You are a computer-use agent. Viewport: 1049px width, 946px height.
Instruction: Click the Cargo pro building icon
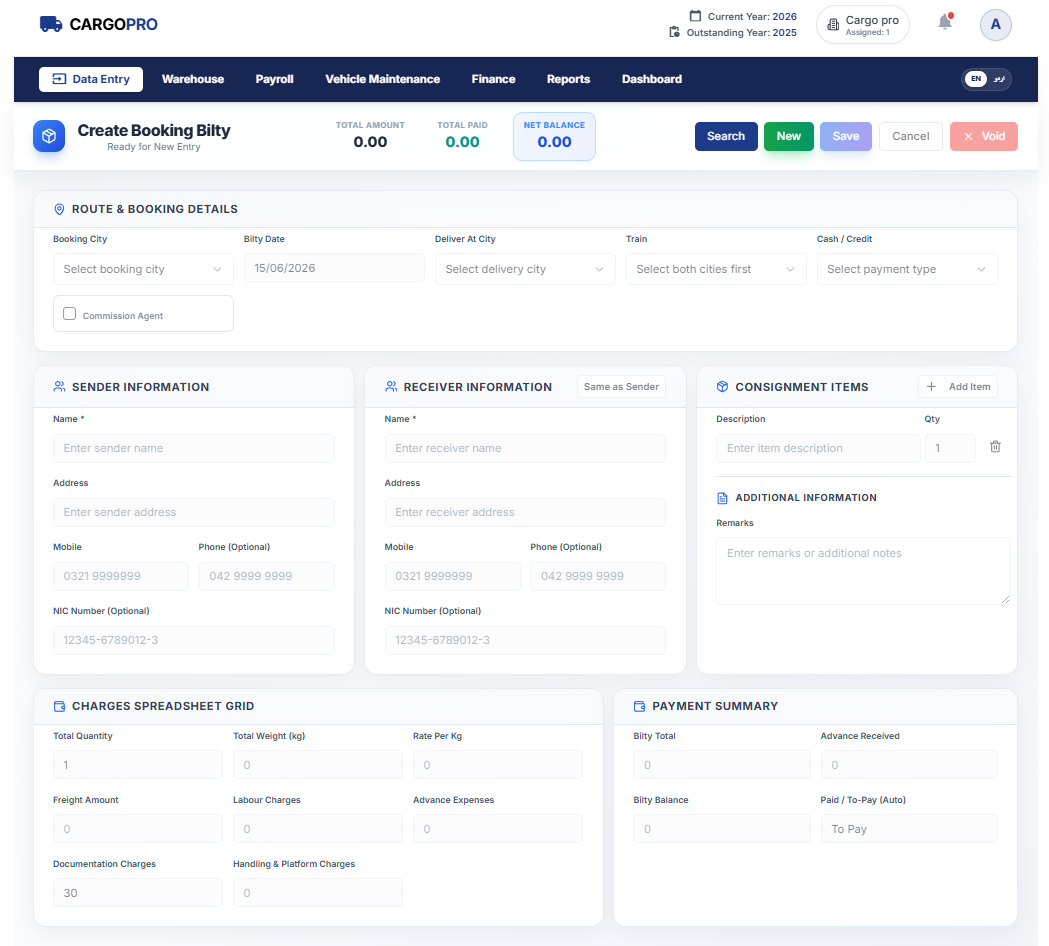click(x=833, y=25)
